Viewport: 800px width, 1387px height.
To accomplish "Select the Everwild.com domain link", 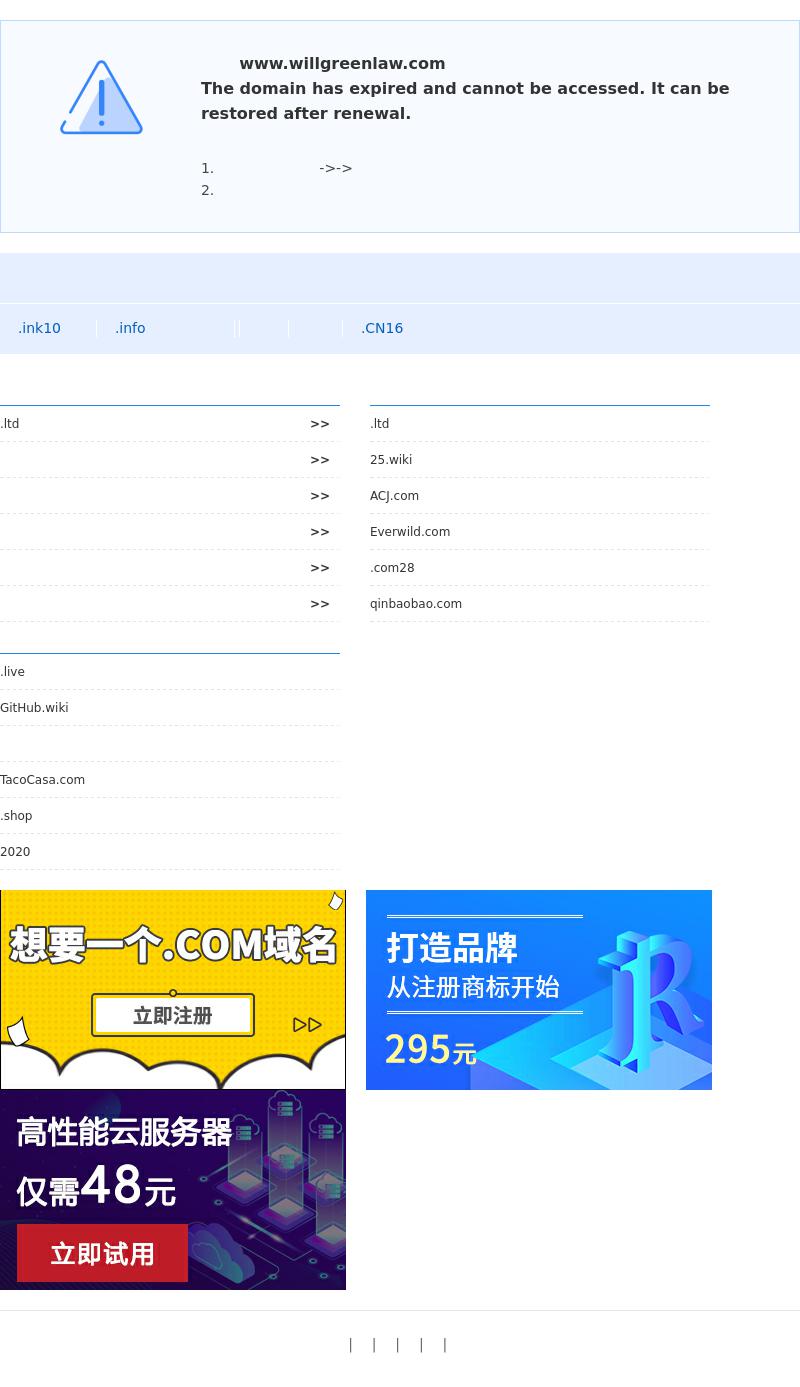I will pyautogui.click(x=410, y=532).
